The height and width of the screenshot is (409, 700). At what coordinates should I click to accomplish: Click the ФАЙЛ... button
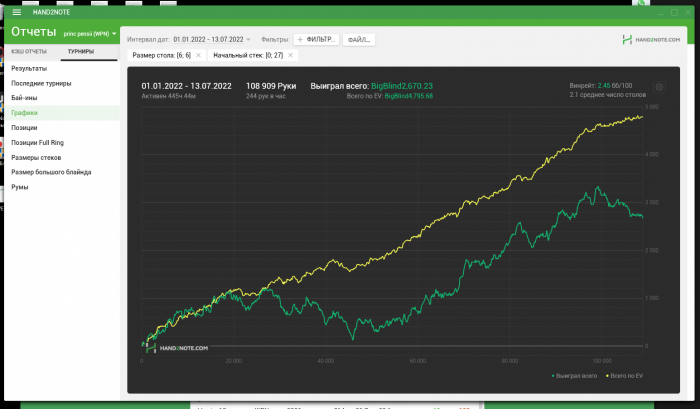click(358, 39)
